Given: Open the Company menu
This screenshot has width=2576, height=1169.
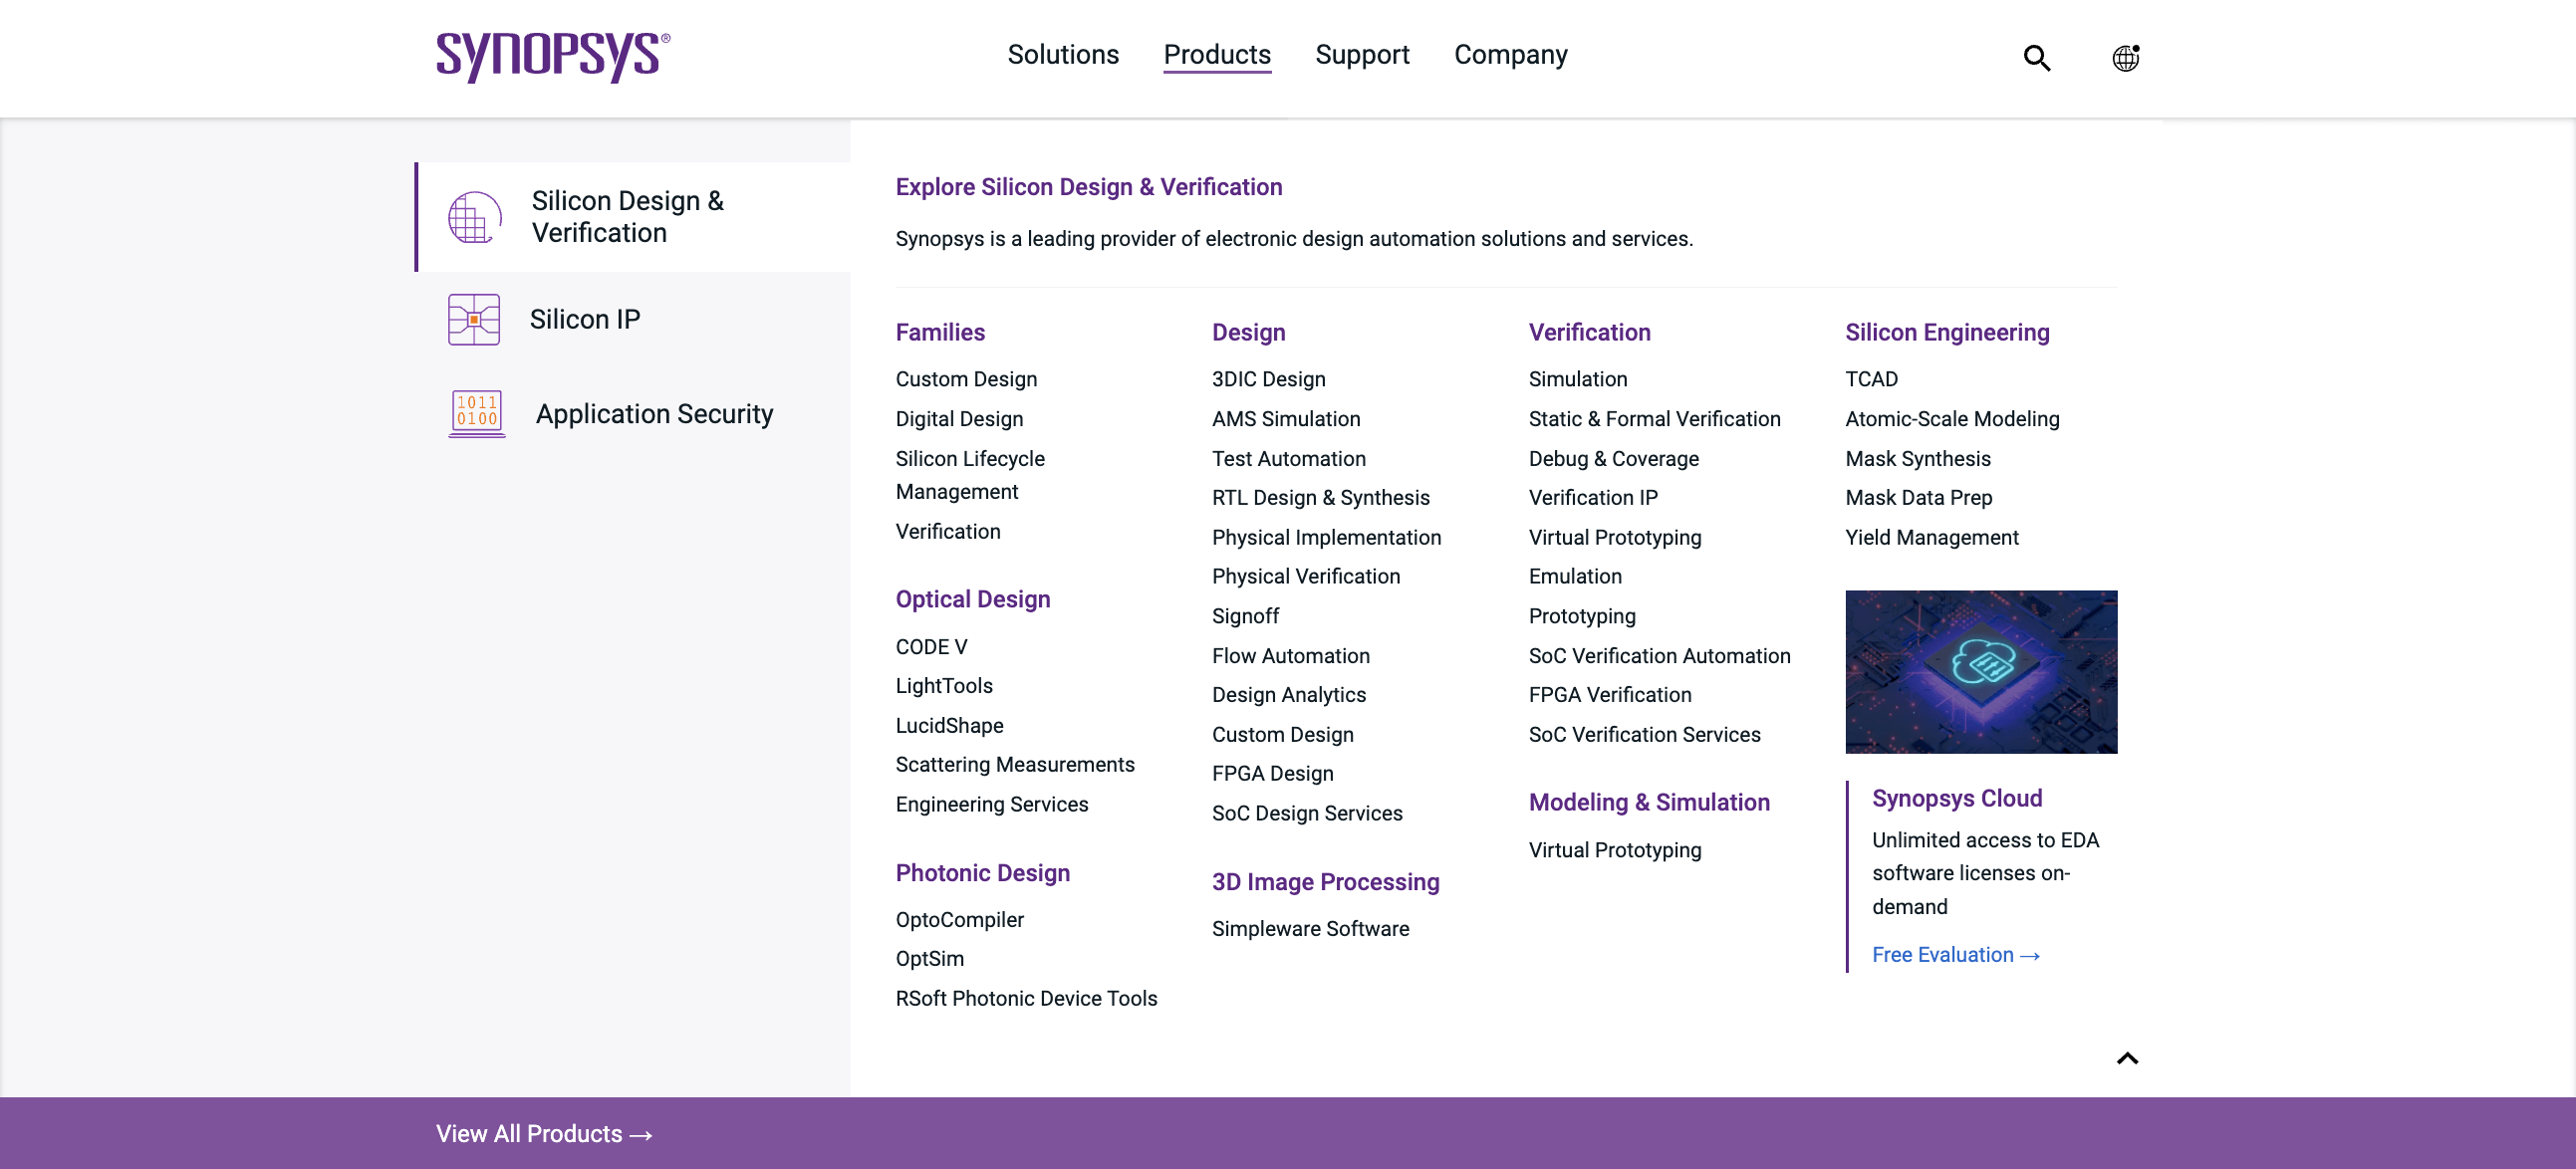Looking at the screenshot, I should click(x=1510, y=54).
